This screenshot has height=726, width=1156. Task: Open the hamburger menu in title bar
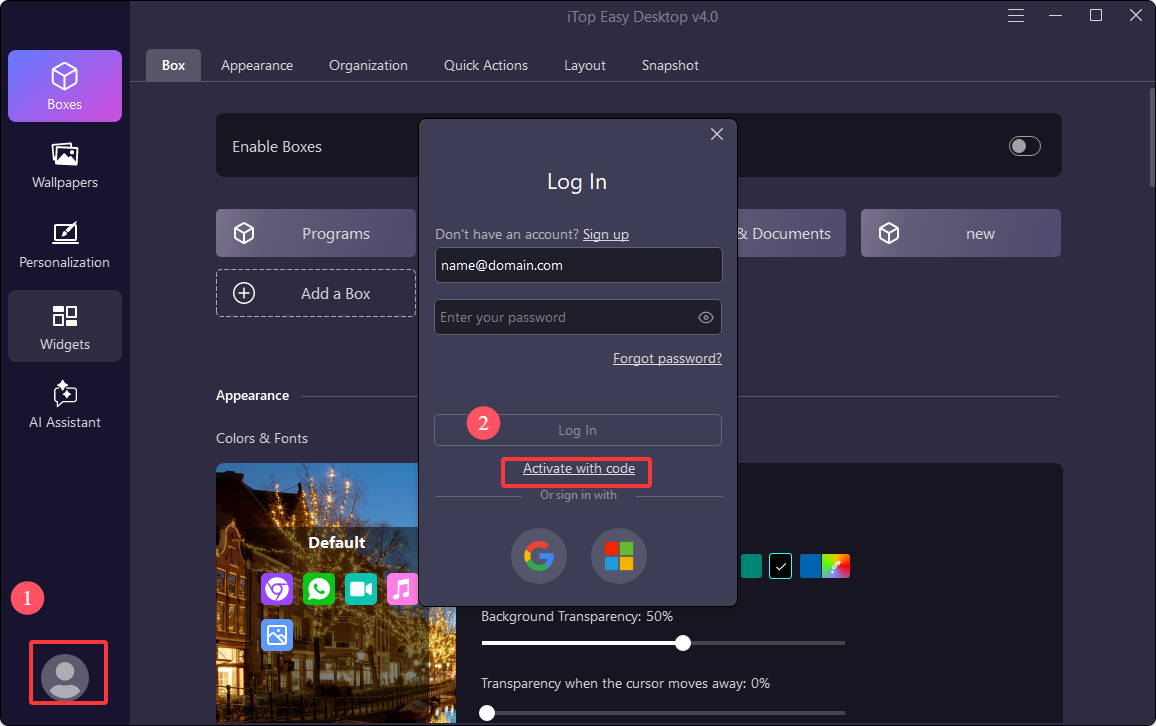1016,16
